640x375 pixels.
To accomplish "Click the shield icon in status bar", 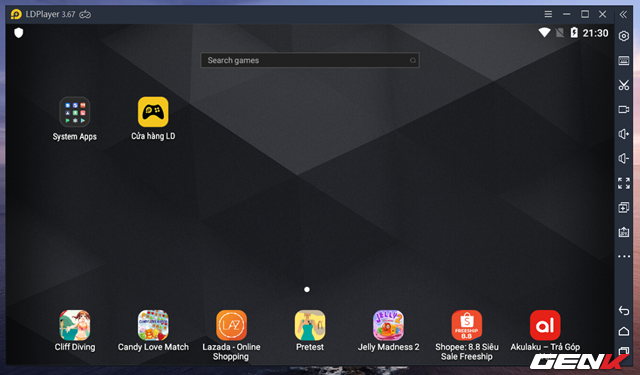I will pos(19,33).
